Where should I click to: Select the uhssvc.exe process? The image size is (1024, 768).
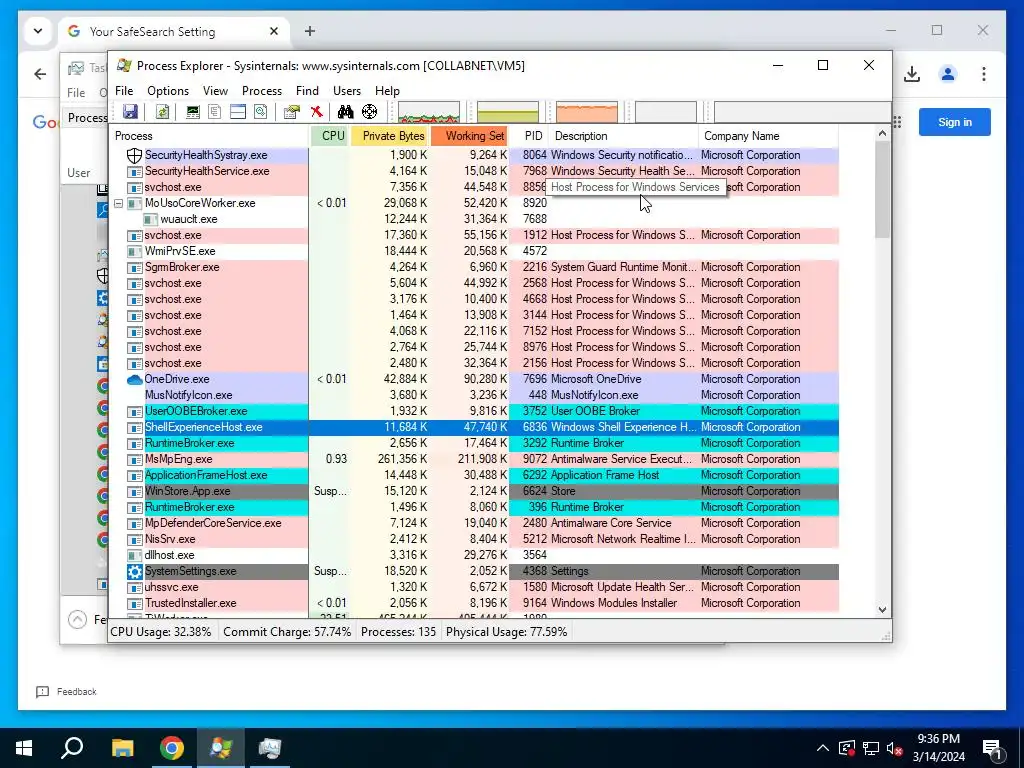(172, 587)
